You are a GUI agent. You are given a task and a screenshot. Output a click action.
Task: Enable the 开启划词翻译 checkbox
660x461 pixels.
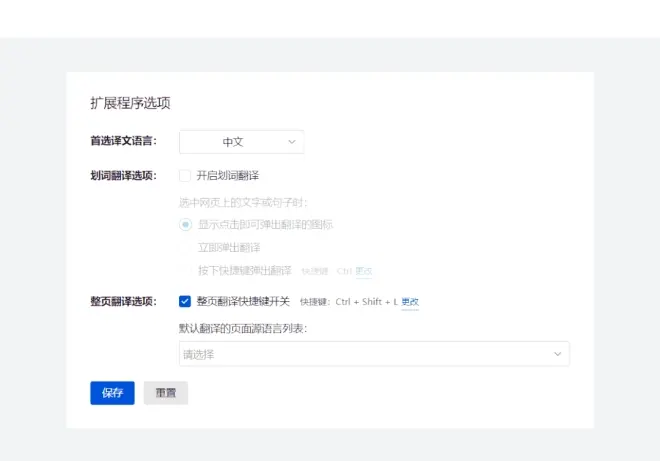pos(185,176)
